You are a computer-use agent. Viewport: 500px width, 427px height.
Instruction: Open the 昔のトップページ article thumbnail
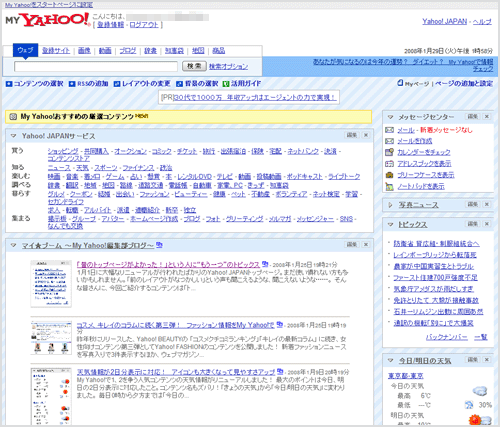tap(51, 284)
